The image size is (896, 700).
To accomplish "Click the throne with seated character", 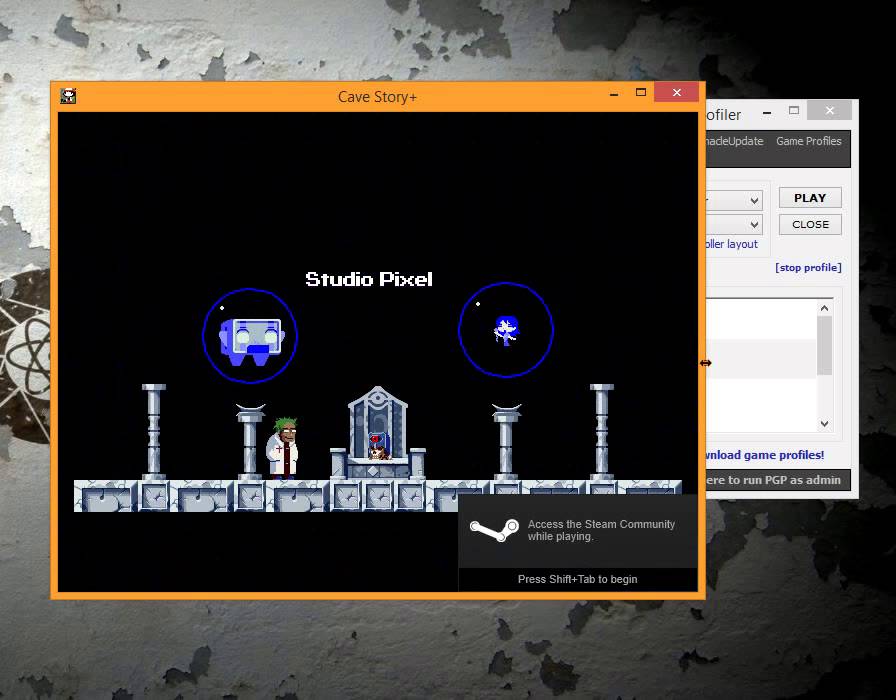I will click(378, 433).
